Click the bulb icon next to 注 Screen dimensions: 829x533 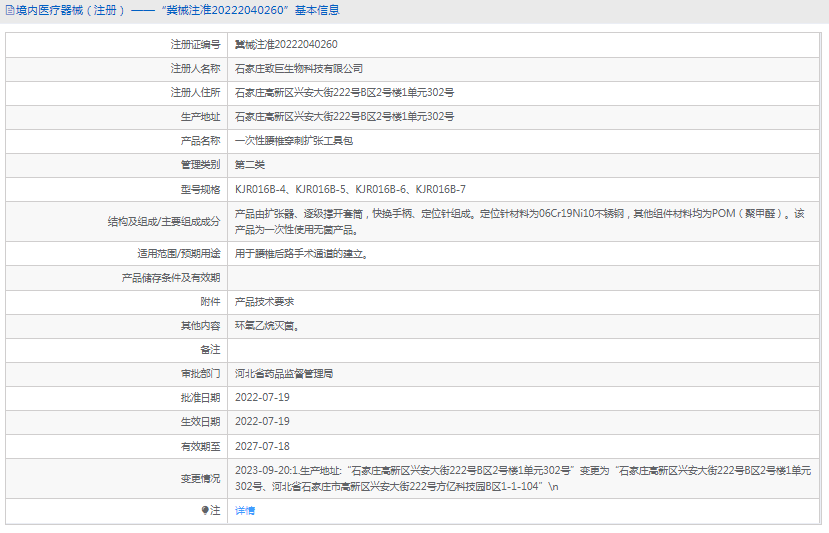coord(205,510)
